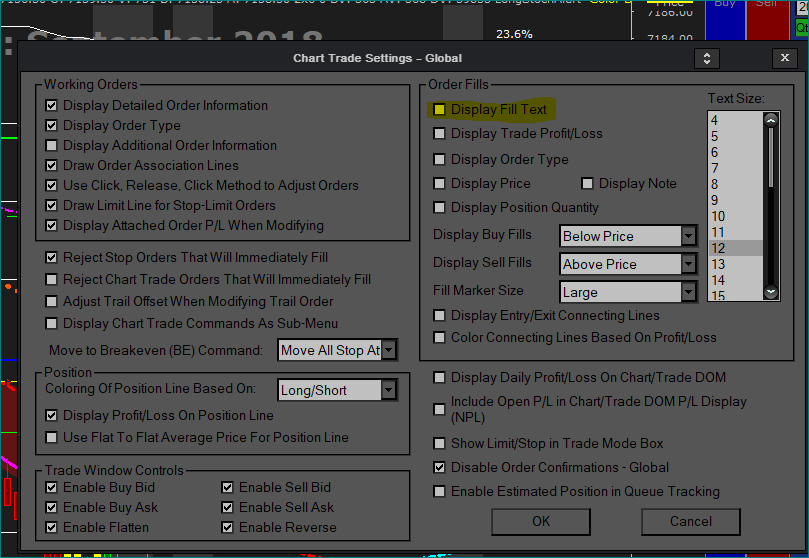This screenshot has width=809, height=558.
Task: Check Display Additional Order Information
Action: click(52, 145)
